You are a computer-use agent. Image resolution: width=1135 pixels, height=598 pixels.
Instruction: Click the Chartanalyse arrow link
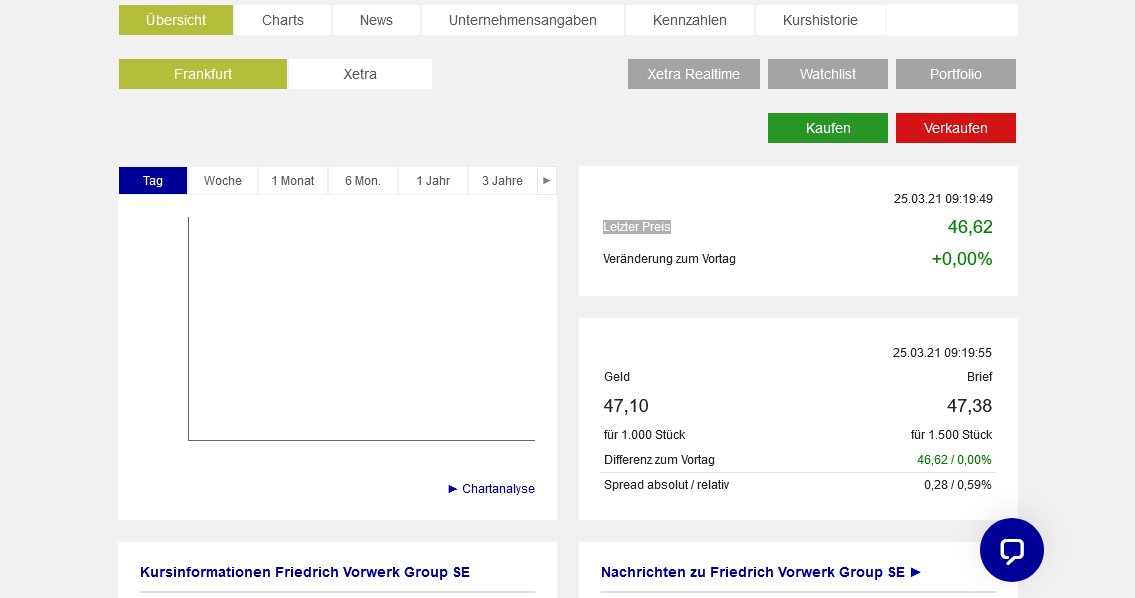pos(490,489)
